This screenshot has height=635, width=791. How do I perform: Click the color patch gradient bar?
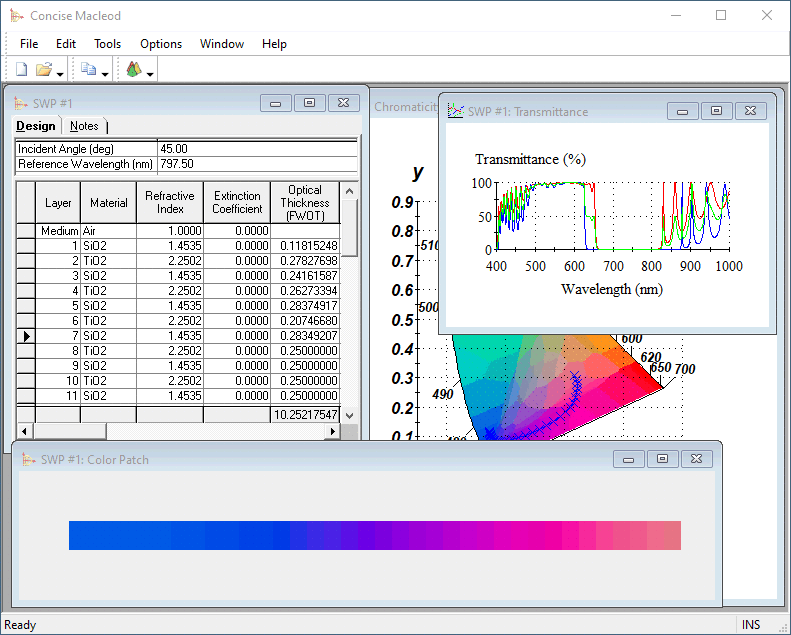click(x=375, y=535)
